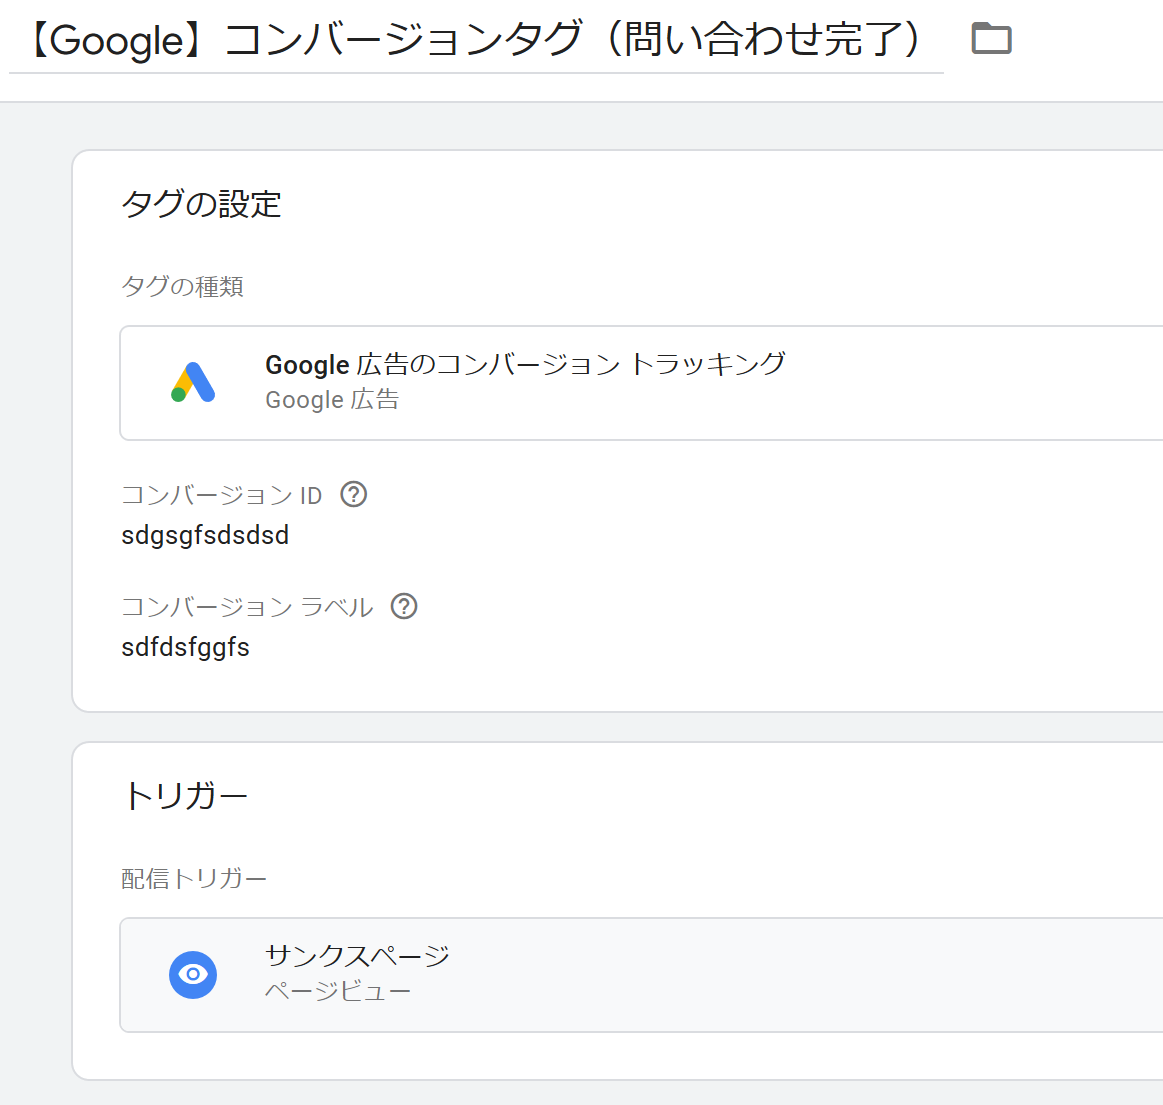Image resolution: width=1163 pixels, height=1105 pixels.
Task: Open help for コンバージョン ラベル
Action: [x=404, y=606]
